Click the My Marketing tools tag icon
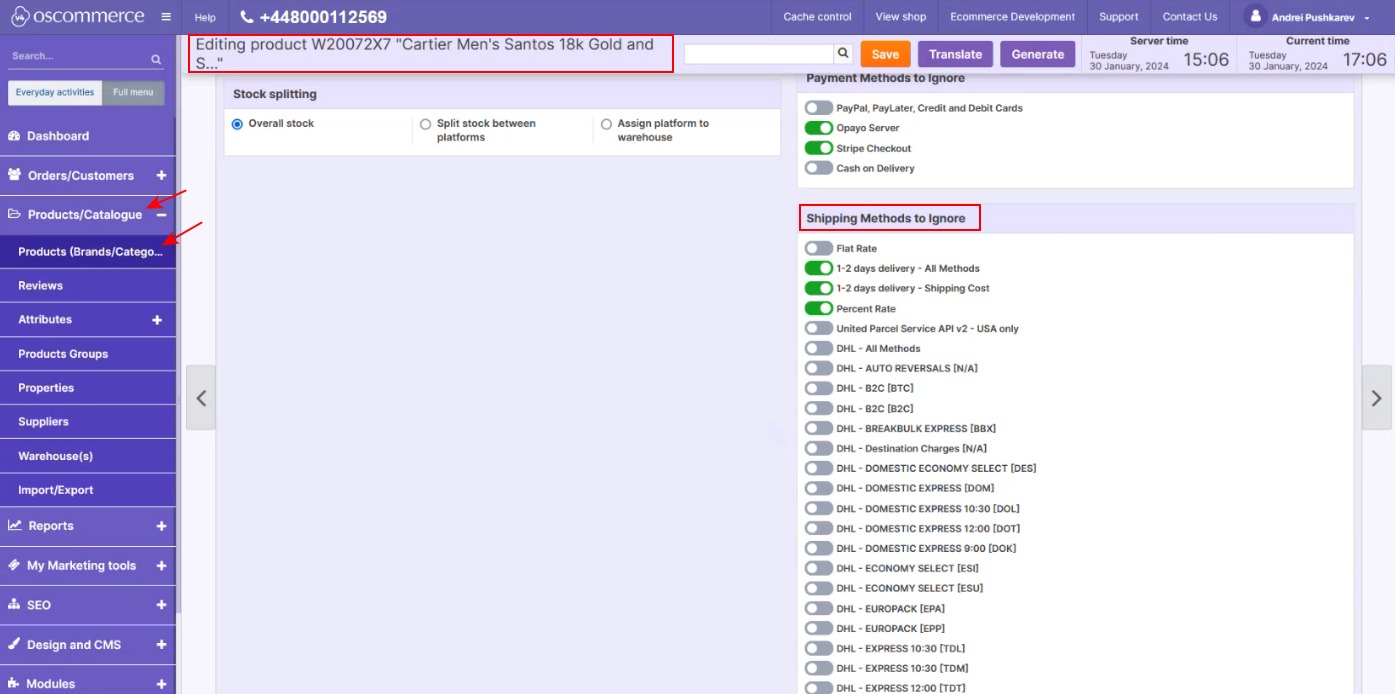This screenshot has height=694, width=1395. pyautogui.click(x=14, y=565)
